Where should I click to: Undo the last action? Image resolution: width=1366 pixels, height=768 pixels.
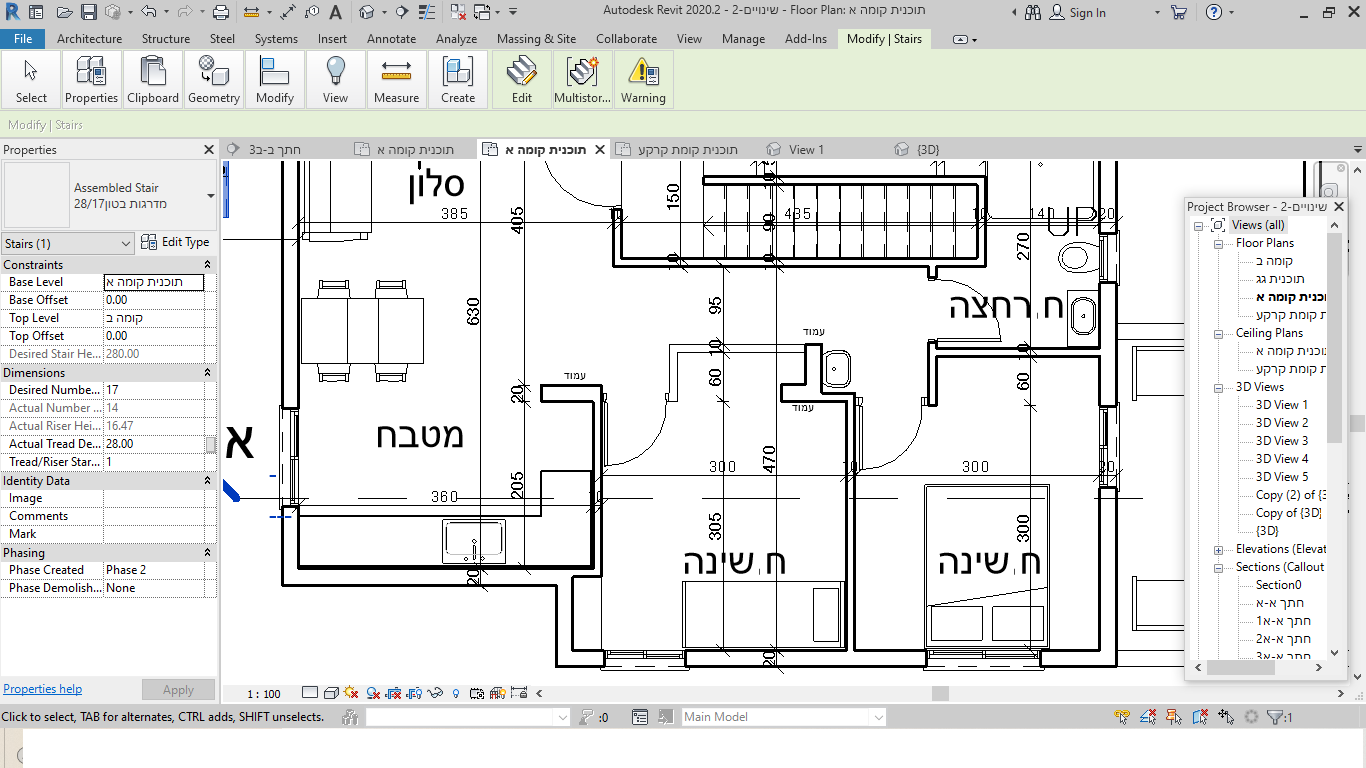point(148,12)
